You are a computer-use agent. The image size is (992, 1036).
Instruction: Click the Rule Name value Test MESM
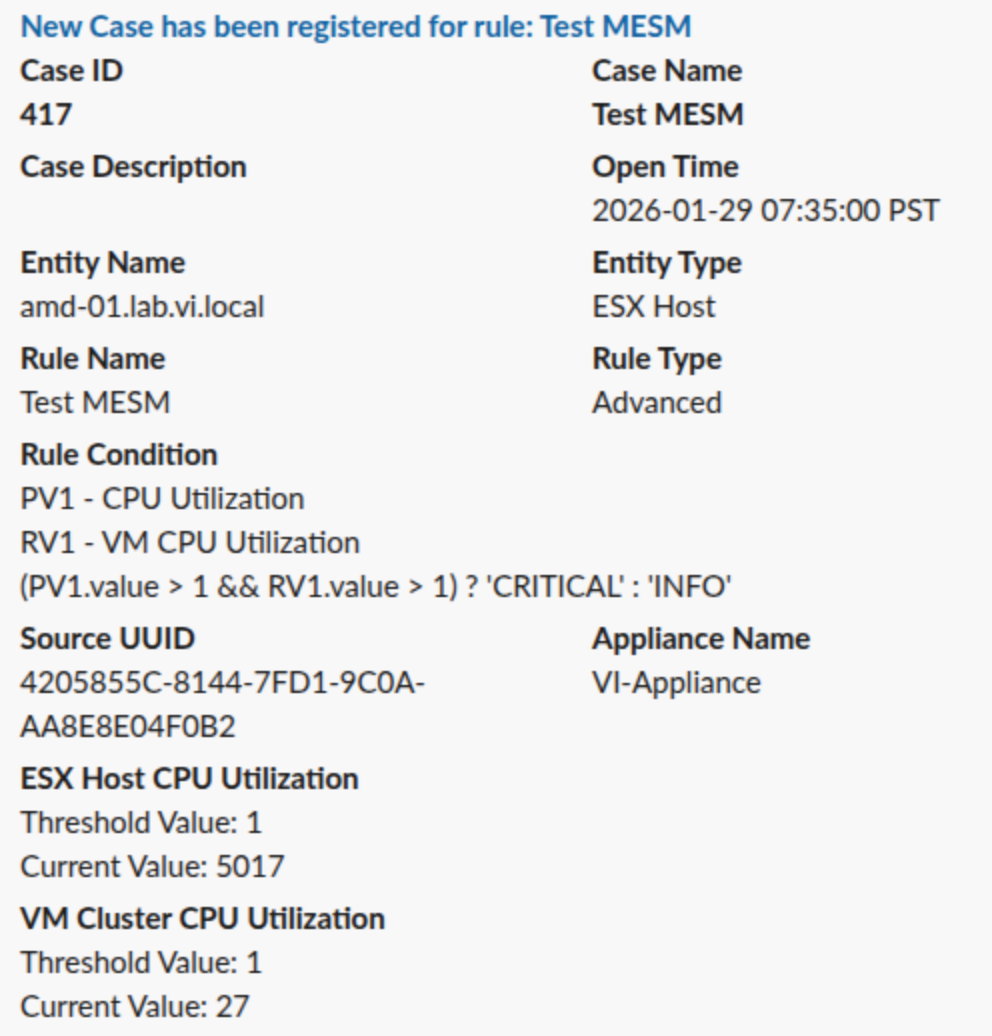coord(95,403)
